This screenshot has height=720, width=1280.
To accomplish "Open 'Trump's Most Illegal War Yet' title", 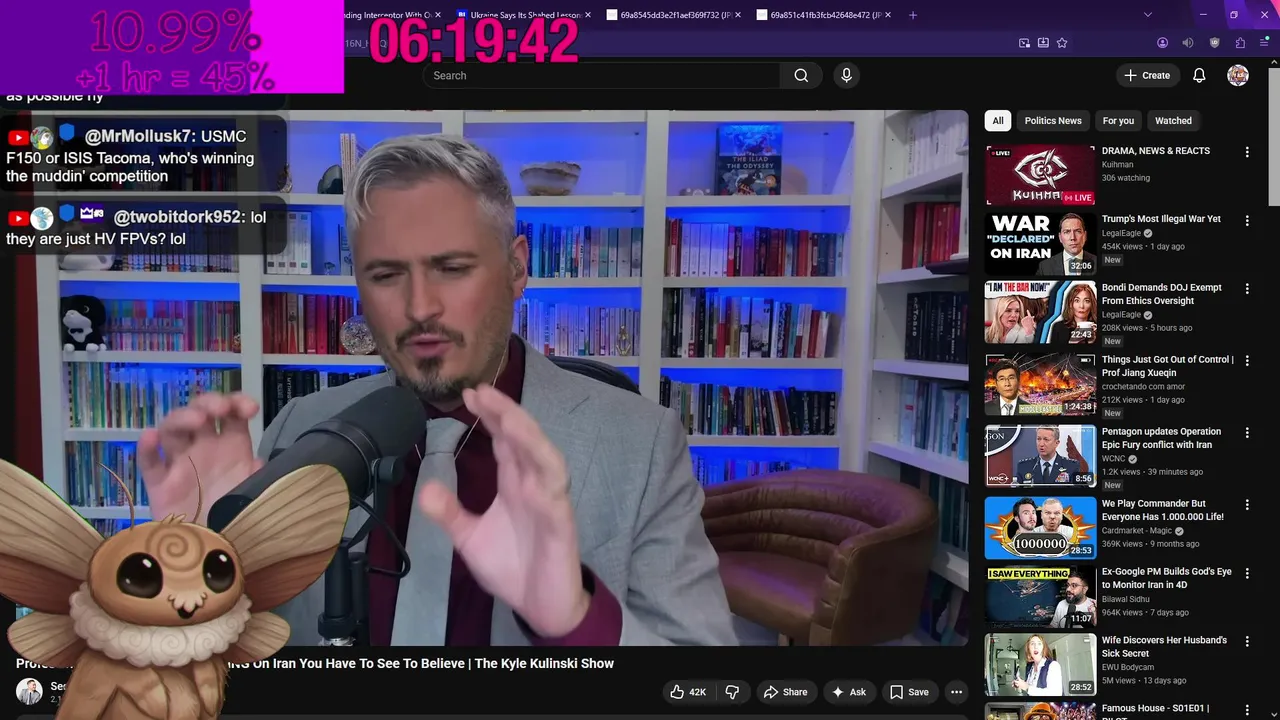I will coord(1161,219).
